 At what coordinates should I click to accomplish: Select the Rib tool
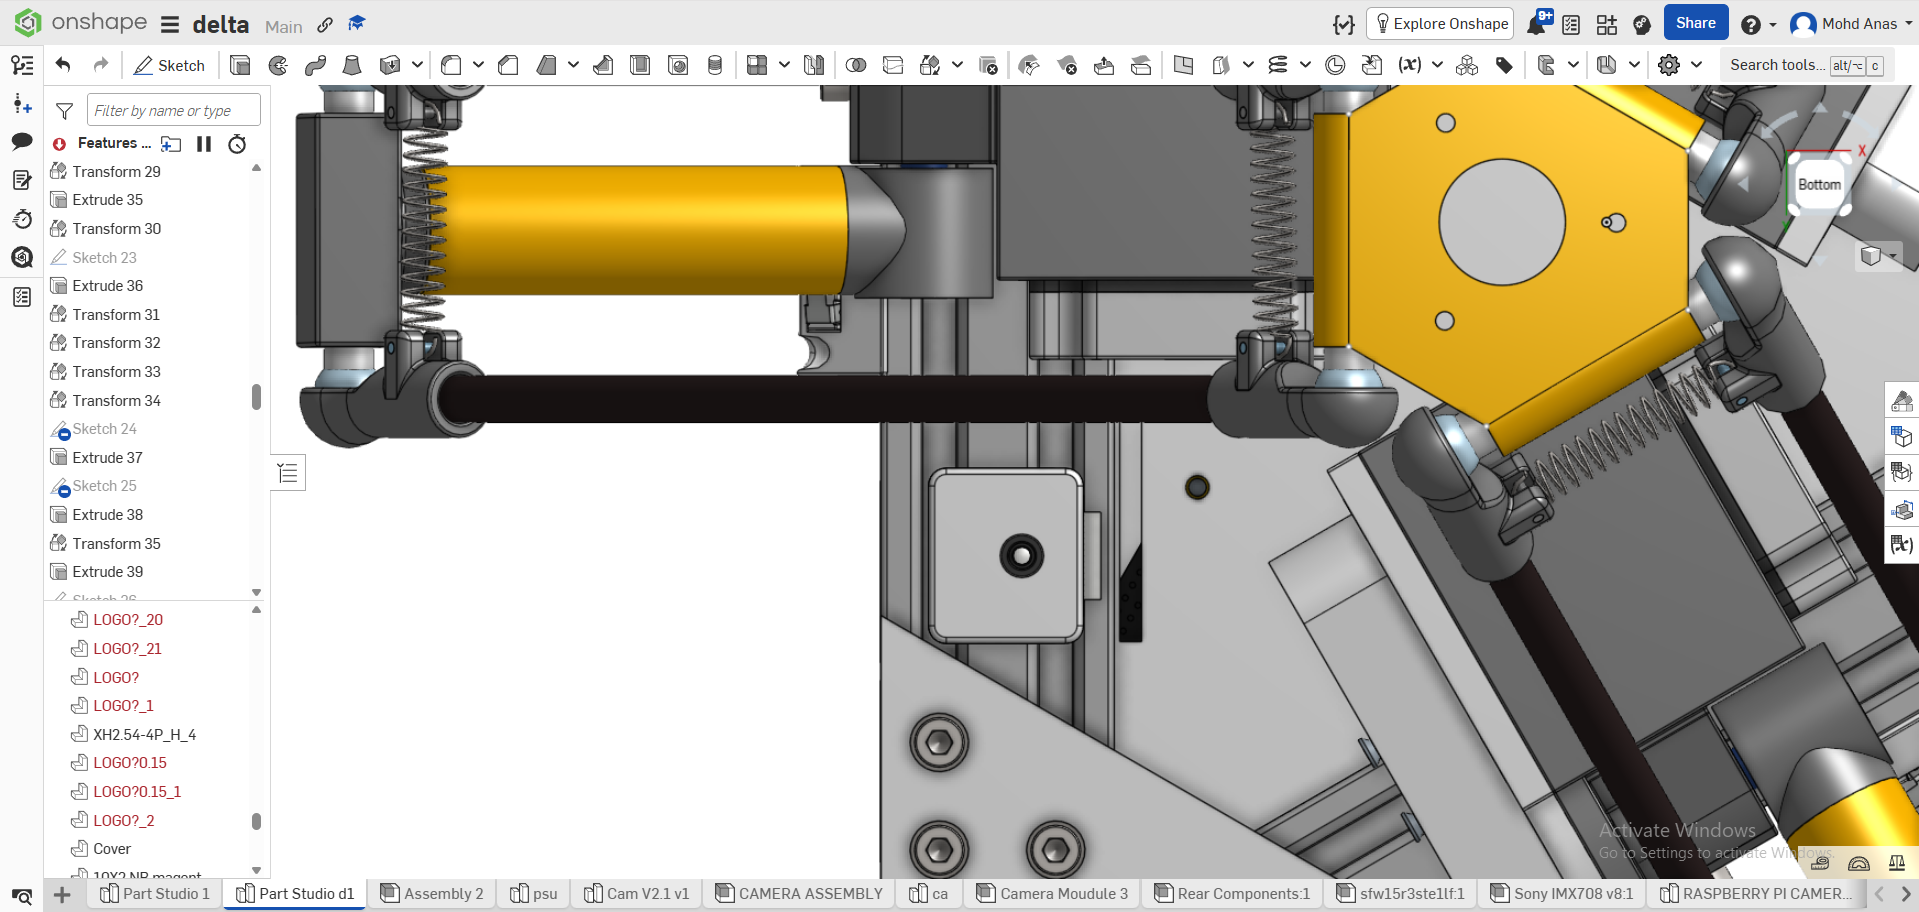[603, 65]
